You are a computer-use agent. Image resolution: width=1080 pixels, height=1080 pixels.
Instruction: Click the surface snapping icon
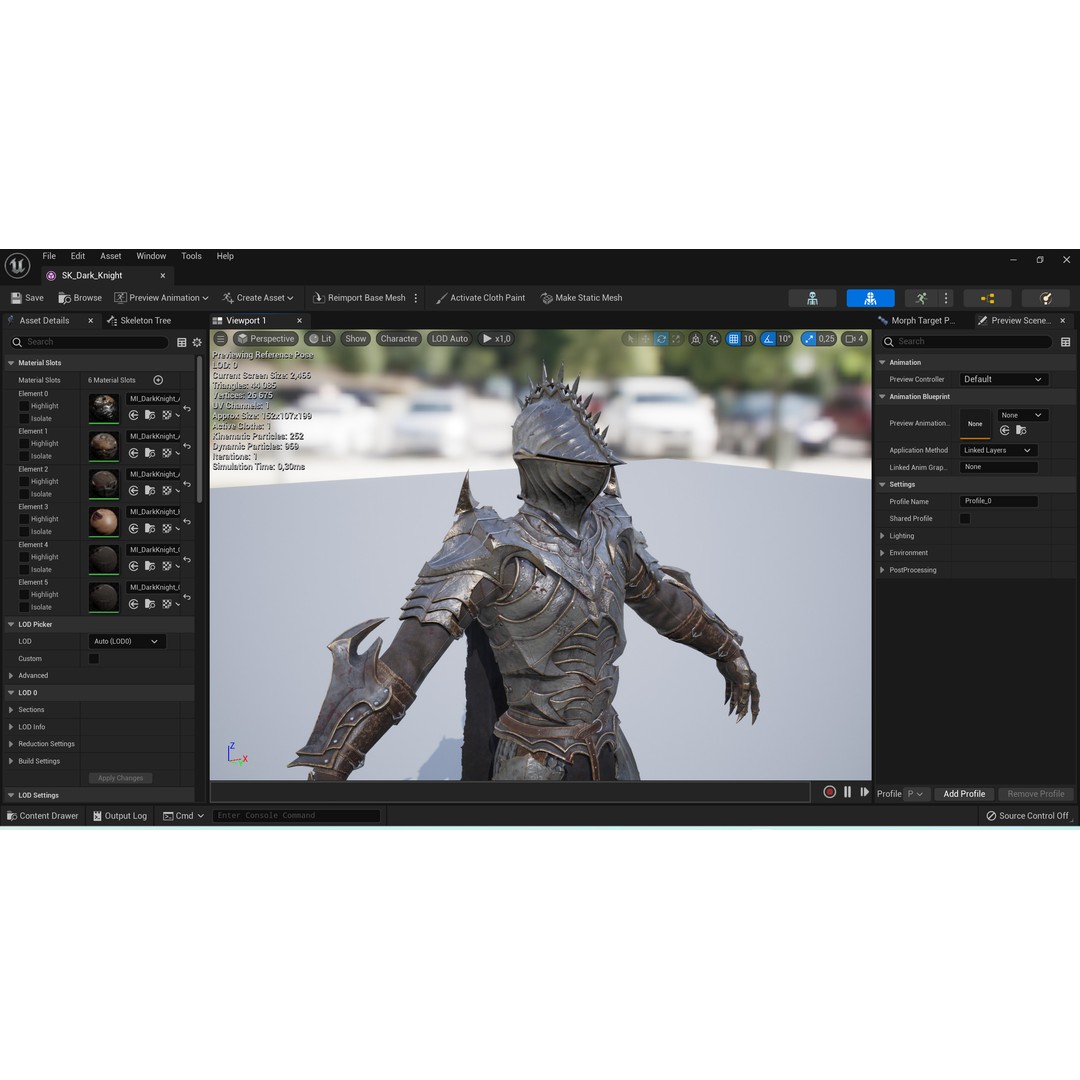coord(714,339)
